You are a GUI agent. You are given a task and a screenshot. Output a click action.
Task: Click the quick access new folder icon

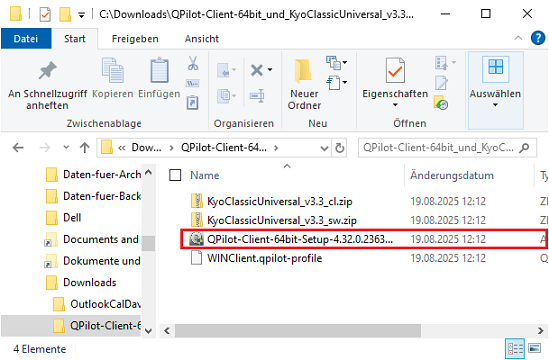coord(65,14)
